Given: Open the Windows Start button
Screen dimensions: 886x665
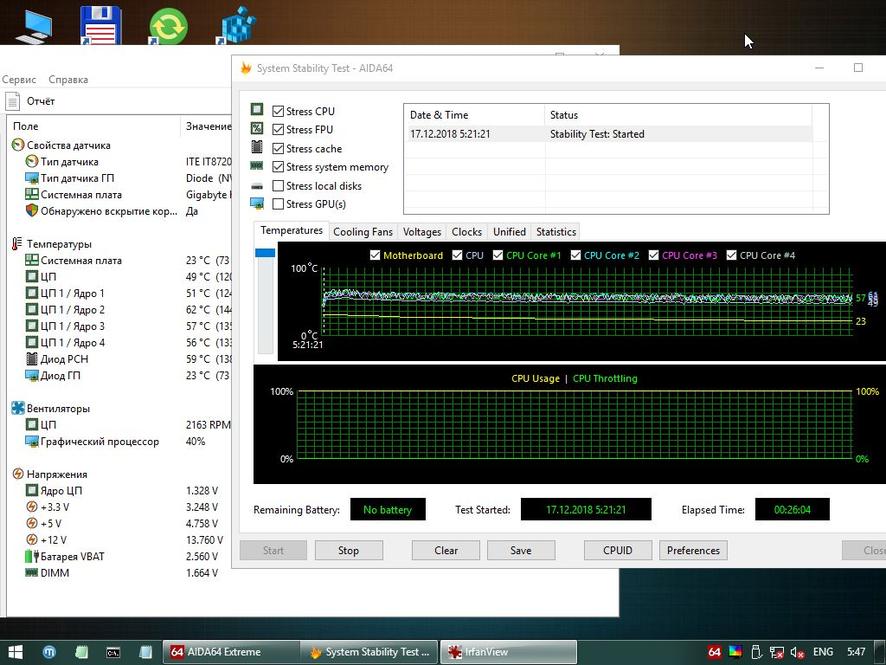Looking at the screenshot, I should (x=15, y=652).
